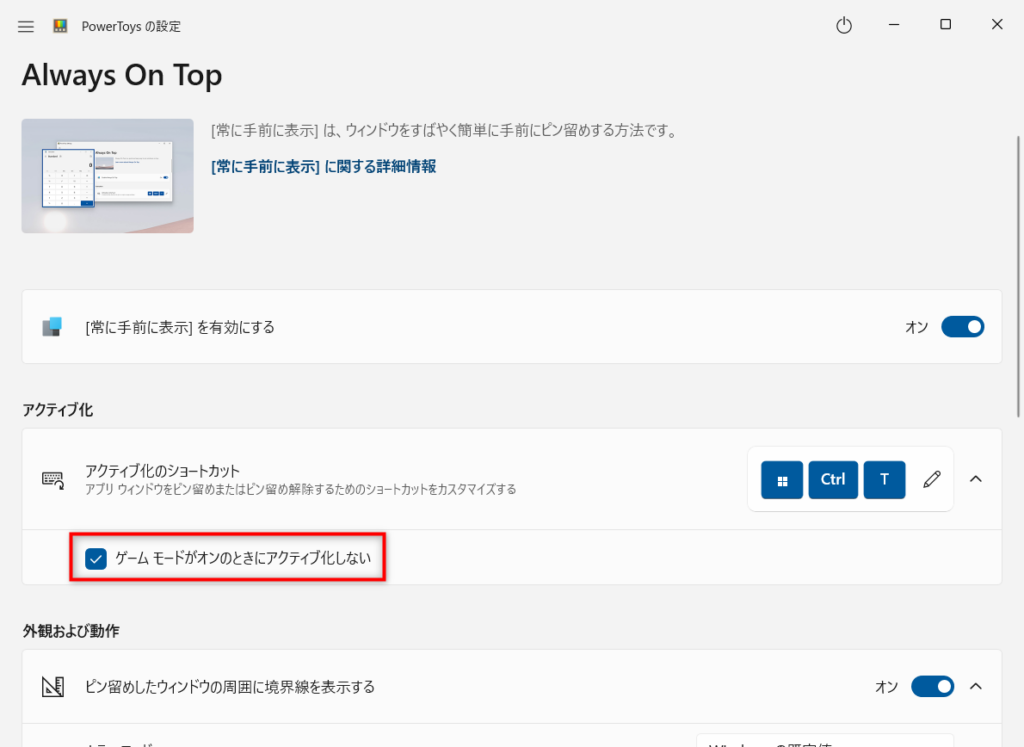Click the vertical scrollbar on the right

point(1017,276)
